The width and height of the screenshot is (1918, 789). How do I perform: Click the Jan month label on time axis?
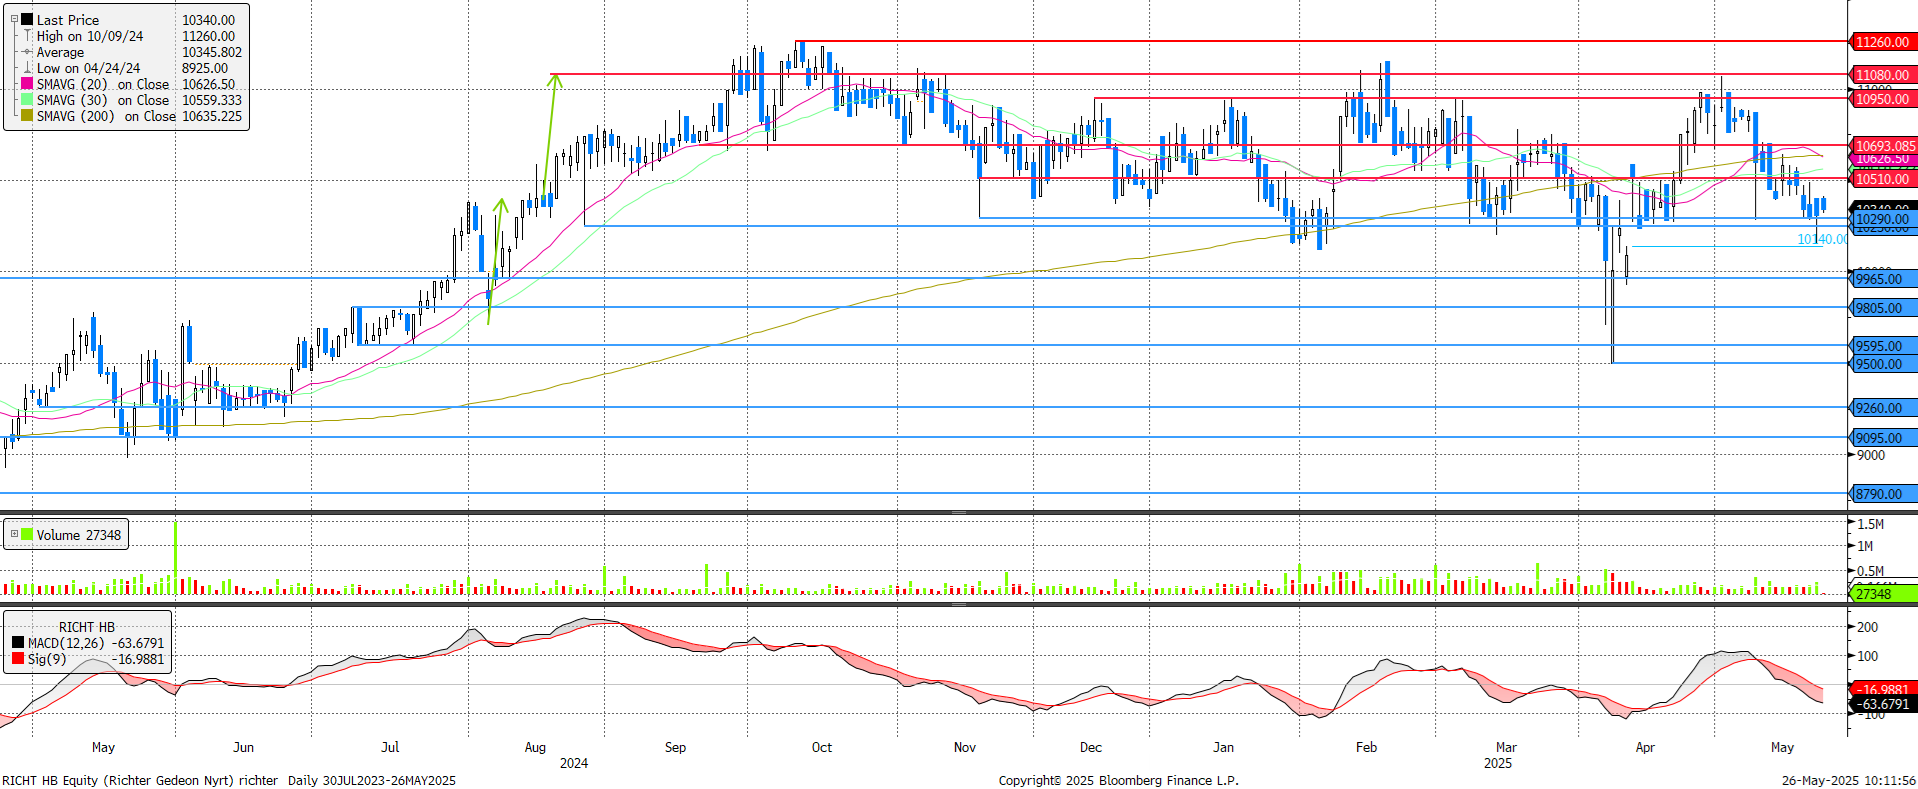click(1223, 747)
